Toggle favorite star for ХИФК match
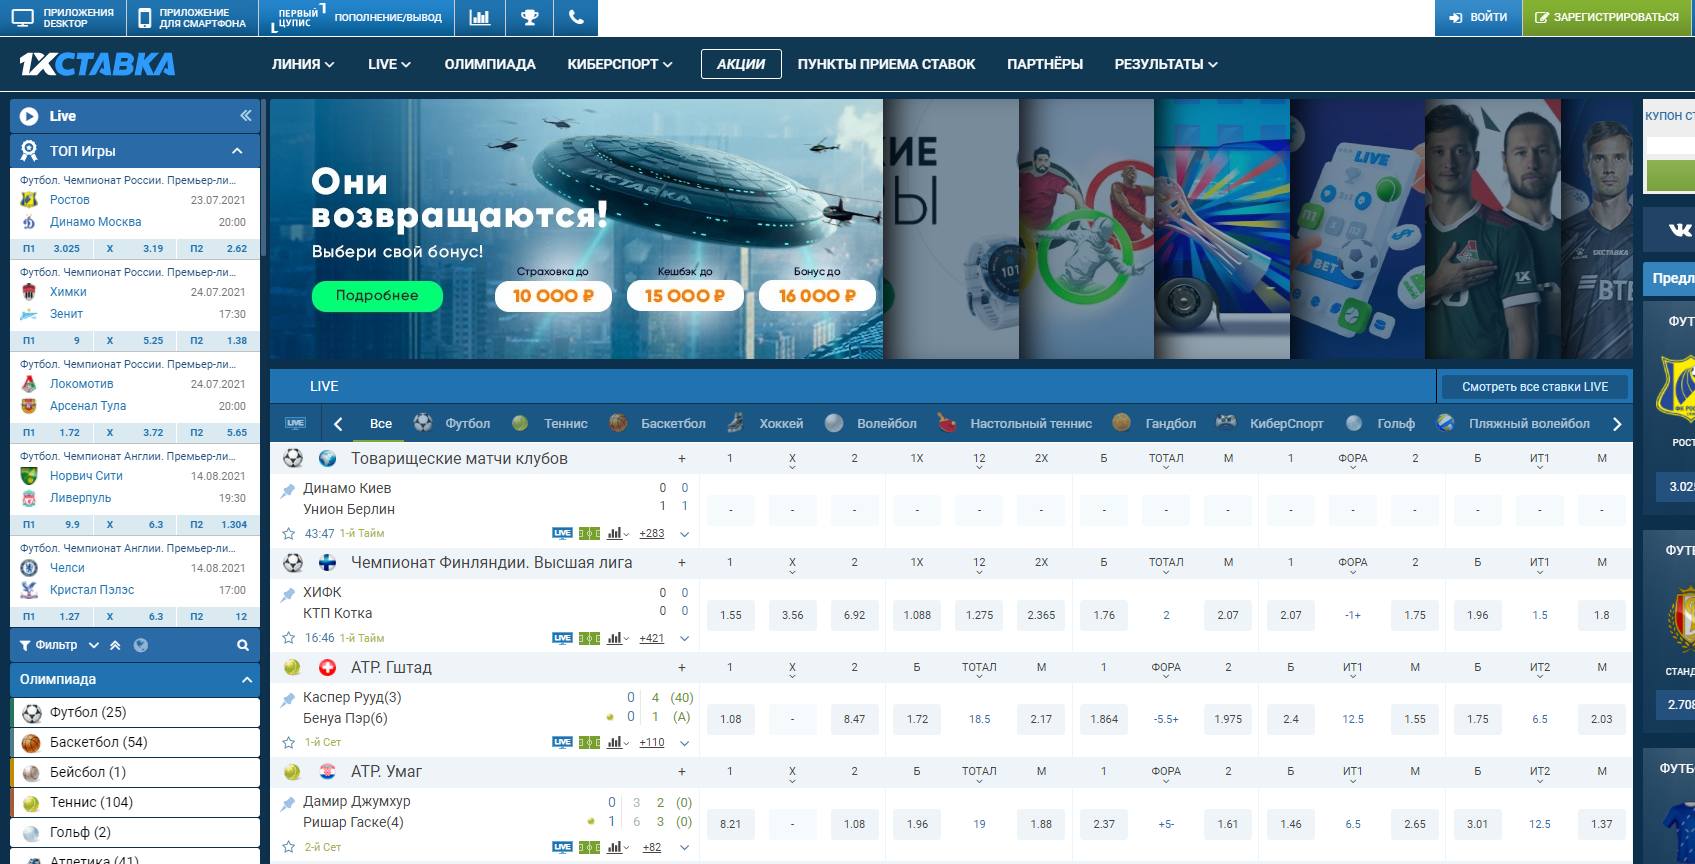Image resolution: width=1695 pixels, height=864 pixels. tap(289, 638)
